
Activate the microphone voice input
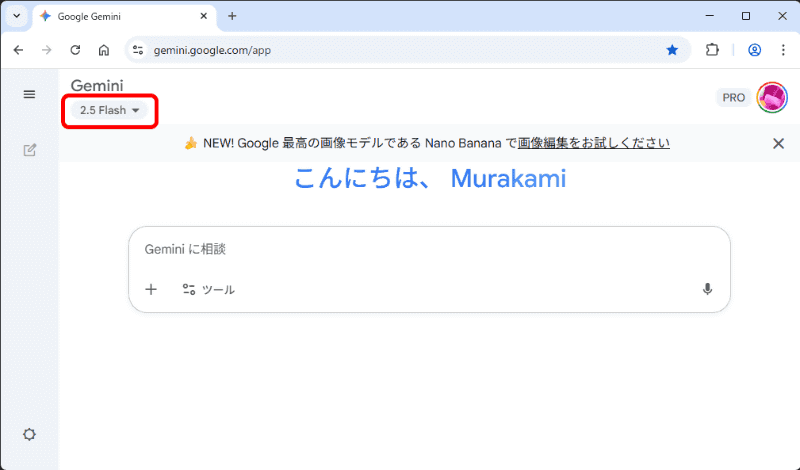[707, 289]
